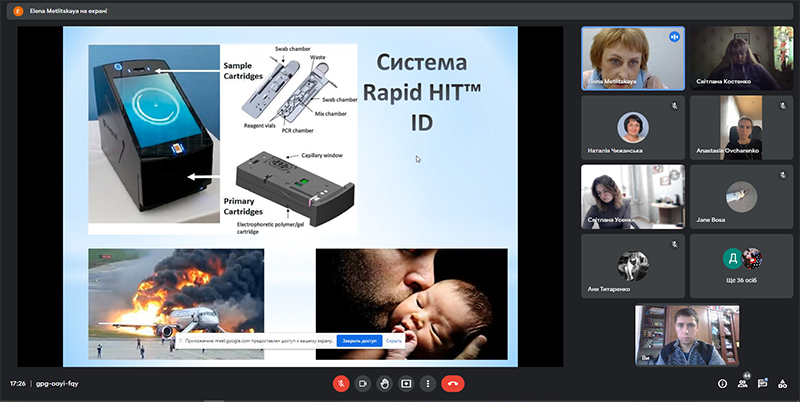Click the 'Sample Cartridges' label on the slide
The height and width of the screenshot is (402, 800).
[x=243, y=71]
